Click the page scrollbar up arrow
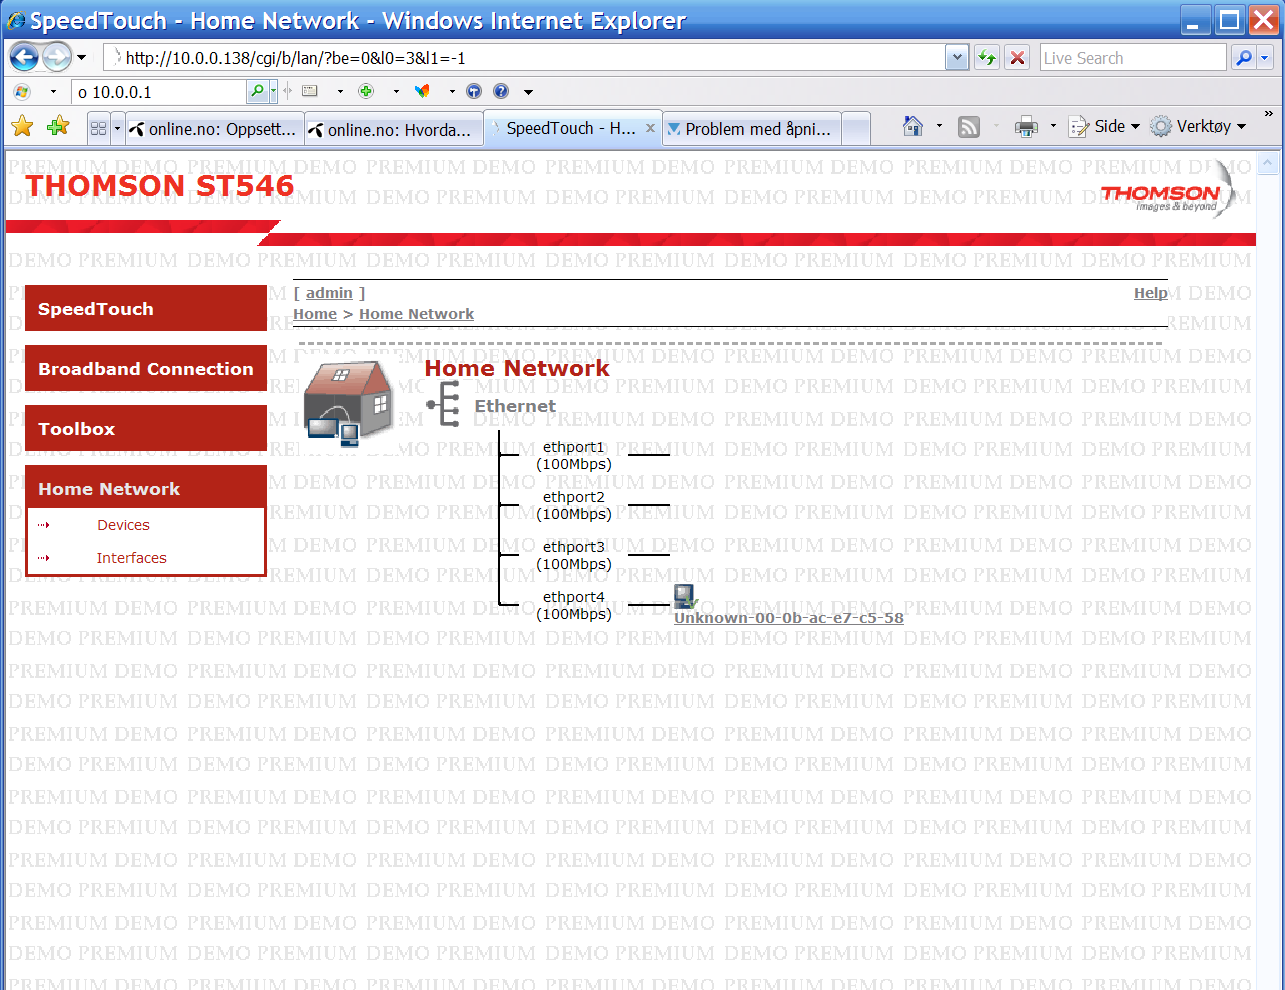 (x=1268, y=162)
